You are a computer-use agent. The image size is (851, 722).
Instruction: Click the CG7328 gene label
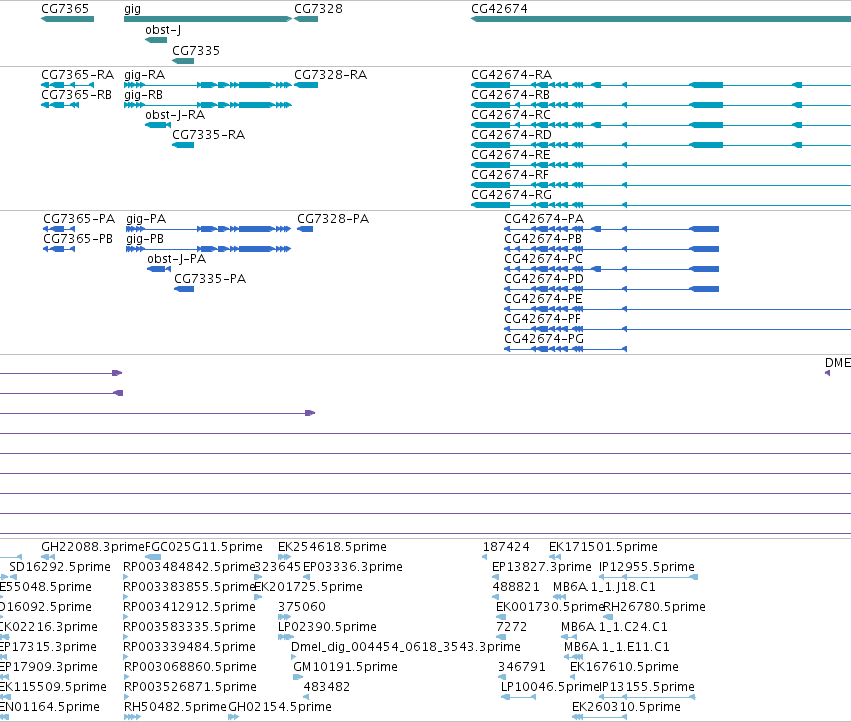pyautogui.click(x=318, y=9)
